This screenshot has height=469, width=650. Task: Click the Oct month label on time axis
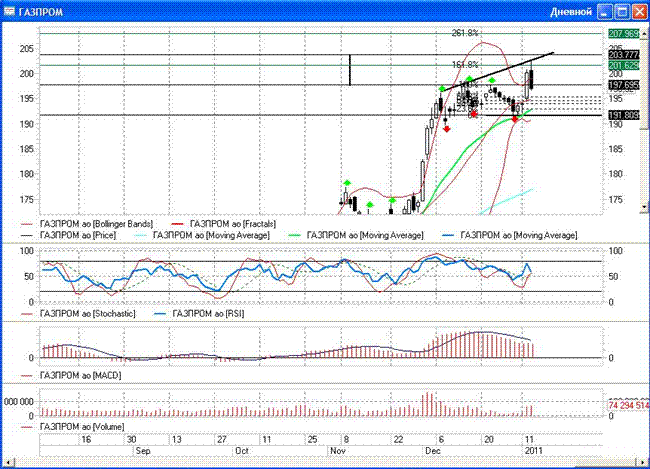coord(242,451)
